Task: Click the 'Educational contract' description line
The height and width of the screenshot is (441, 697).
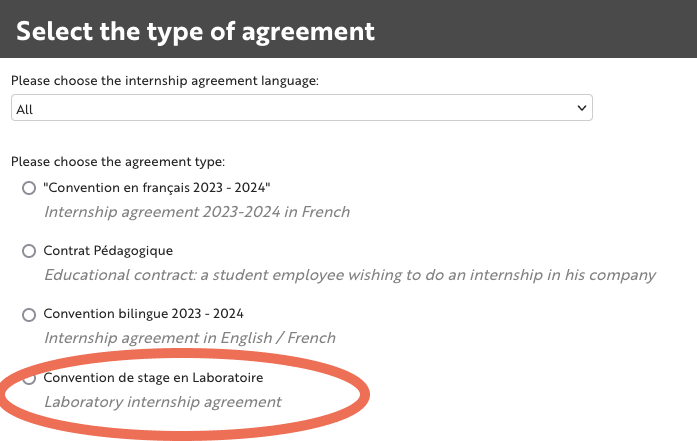Action: (350, 275)
